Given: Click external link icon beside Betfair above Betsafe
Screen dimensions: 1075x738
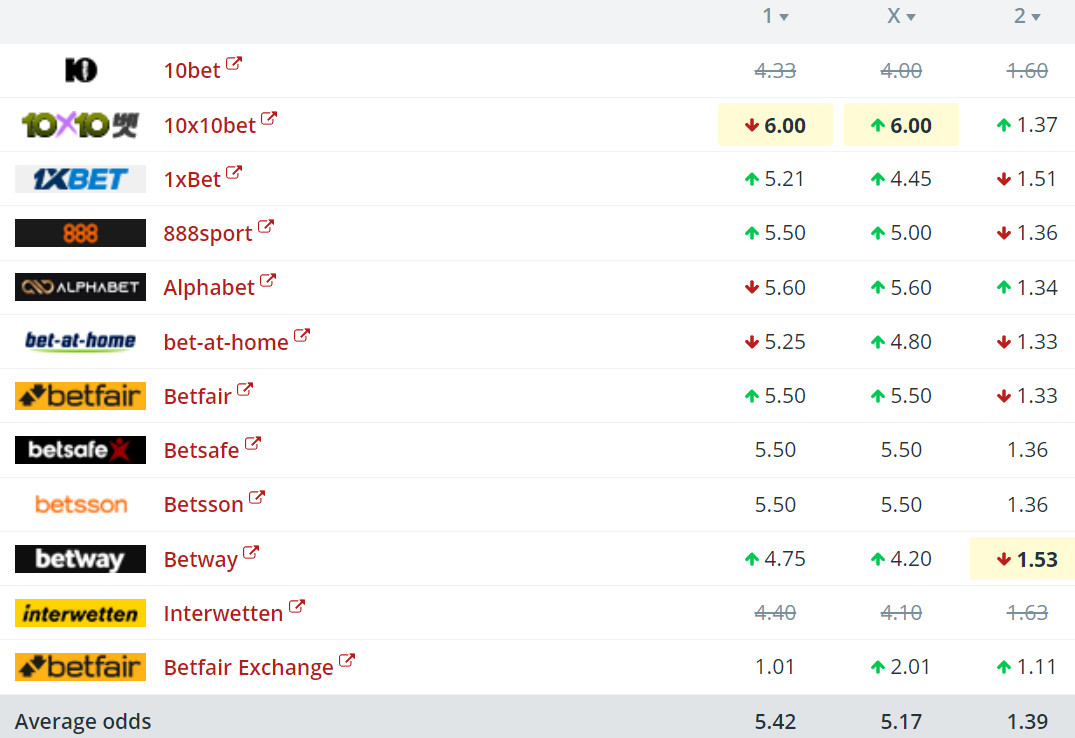Looking at the screenshot, I should [x=245, y=390].
